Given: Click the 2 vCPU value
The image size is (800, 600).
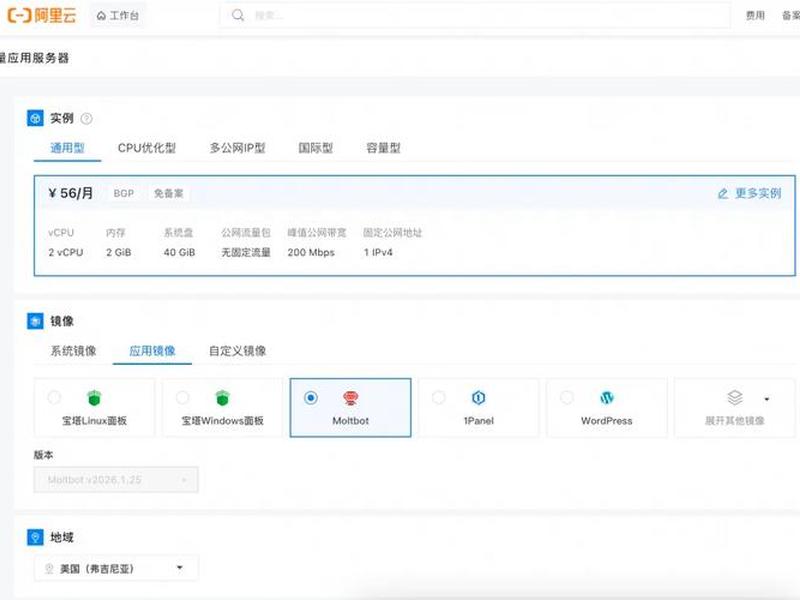Looking at the screenshot, I should [66, 252].
